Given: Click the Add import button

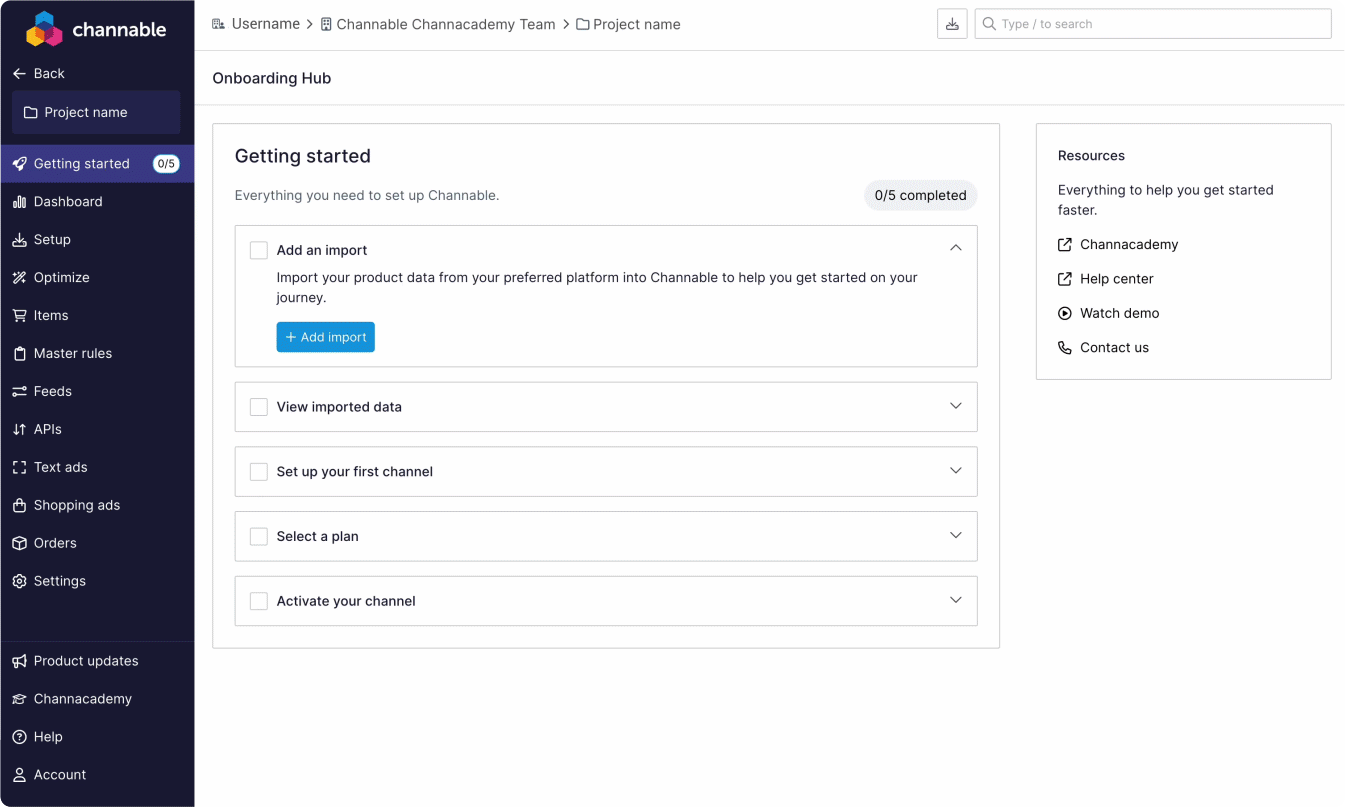Looking at the screenshot, I should 325,337.
